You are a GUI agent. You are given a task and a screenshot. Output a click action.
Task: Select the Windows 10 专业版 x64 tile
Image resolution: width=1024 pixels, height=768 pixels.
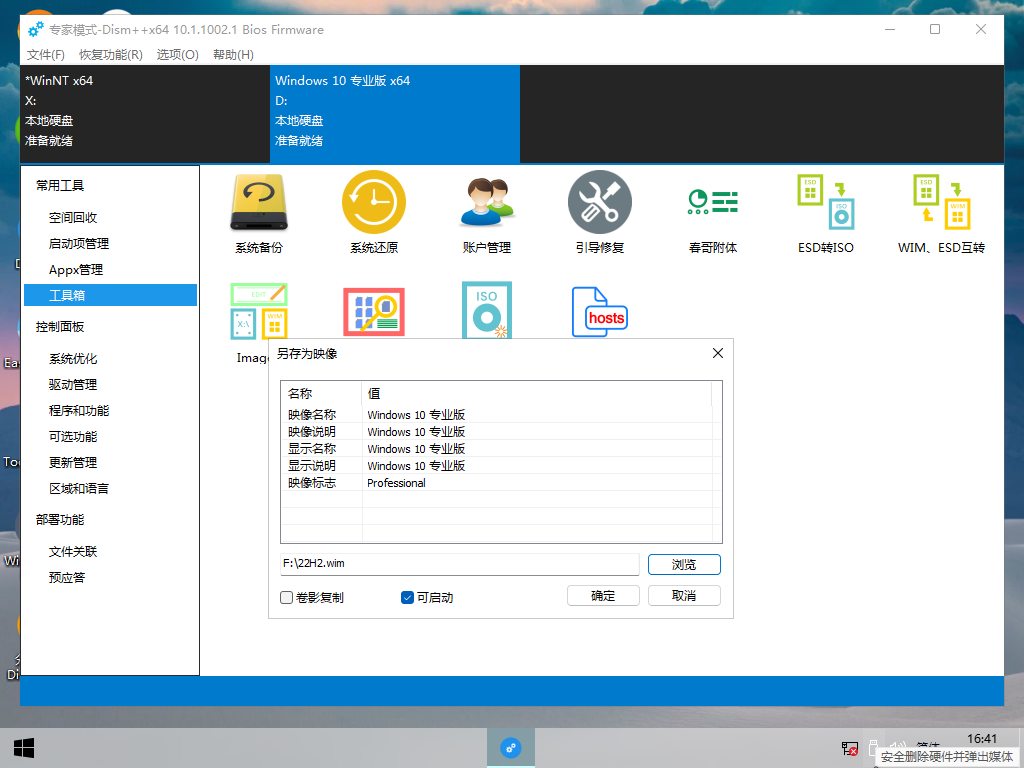(395, 114)
